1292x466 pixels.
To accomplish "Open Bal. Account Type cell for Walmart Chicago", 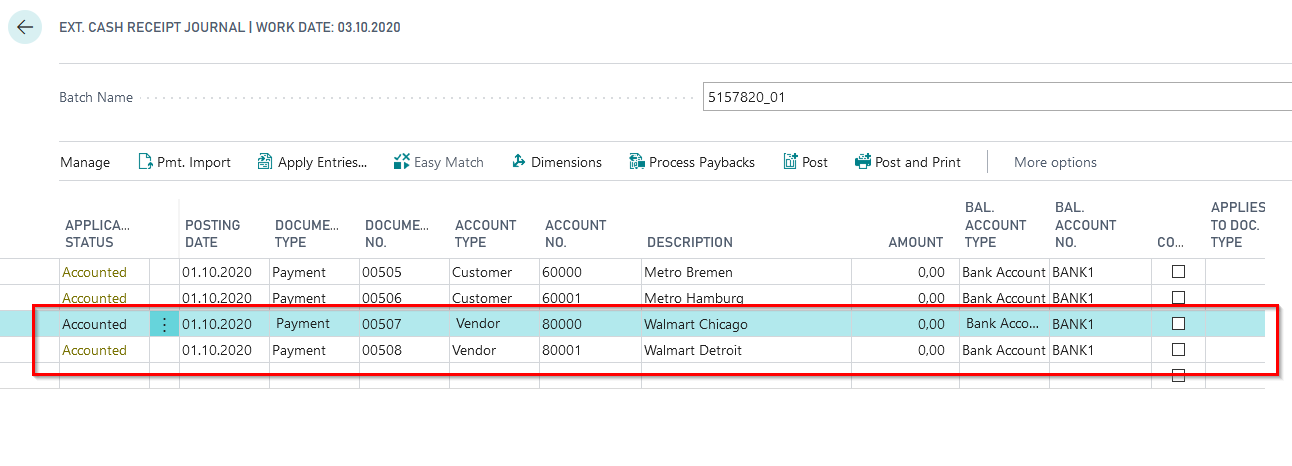I will pos(1005,324).
